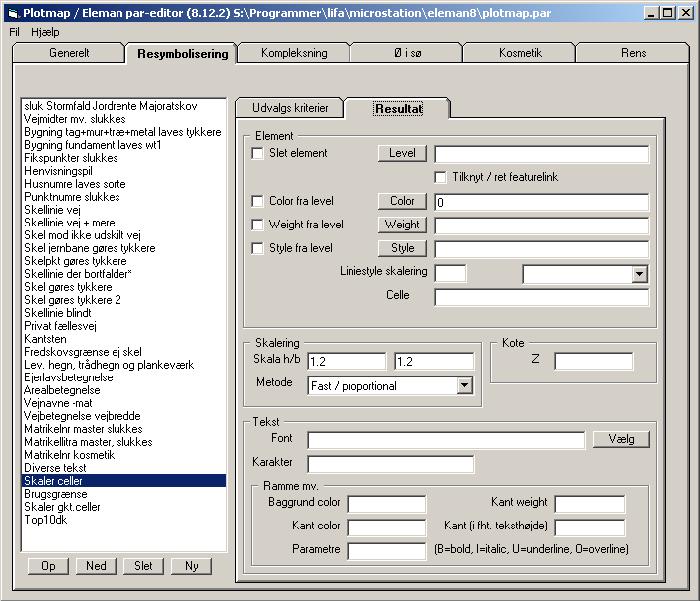Click the Style button
The height and width of the screenshot is (601, 700).
pos(402,248)
